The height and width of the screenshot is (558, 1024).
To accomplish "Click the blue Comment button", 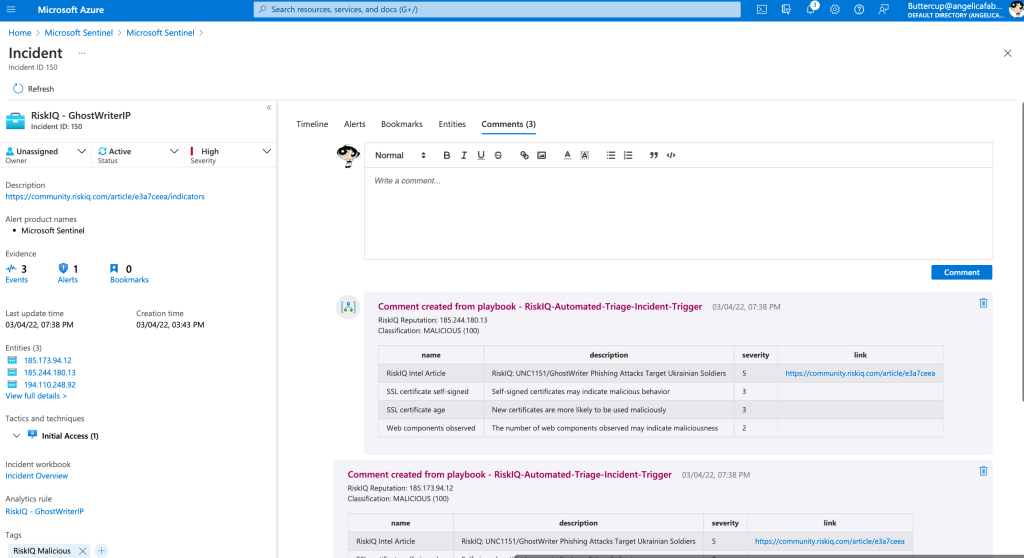I will coord(961,272).
